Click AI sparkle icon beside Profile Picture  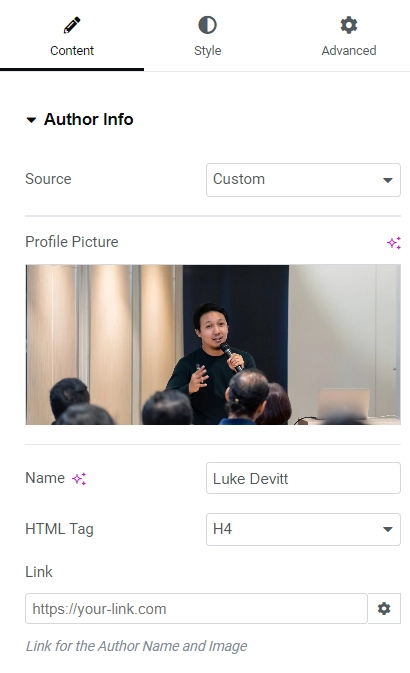[x=394, y=243]
